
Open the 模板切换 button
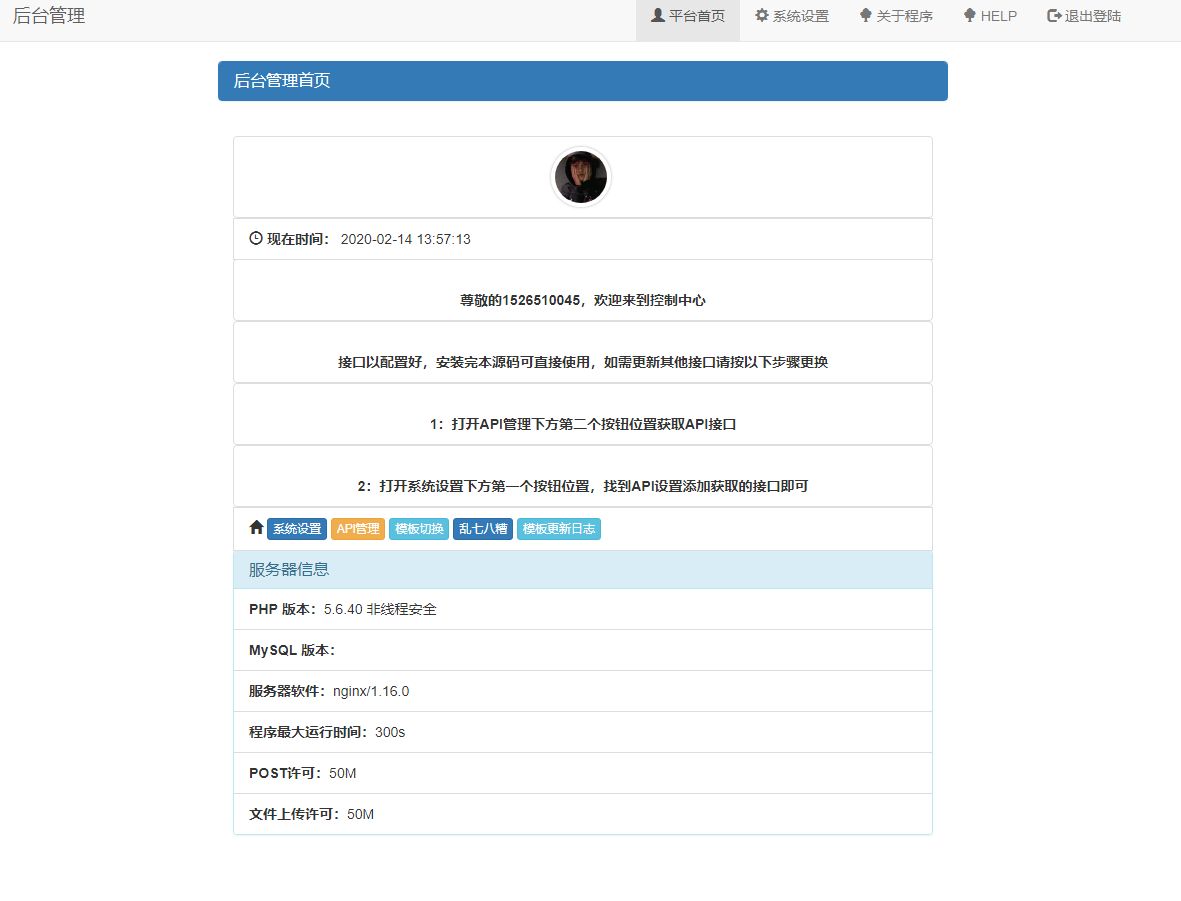pyautogui.click(x=419, y=529)
